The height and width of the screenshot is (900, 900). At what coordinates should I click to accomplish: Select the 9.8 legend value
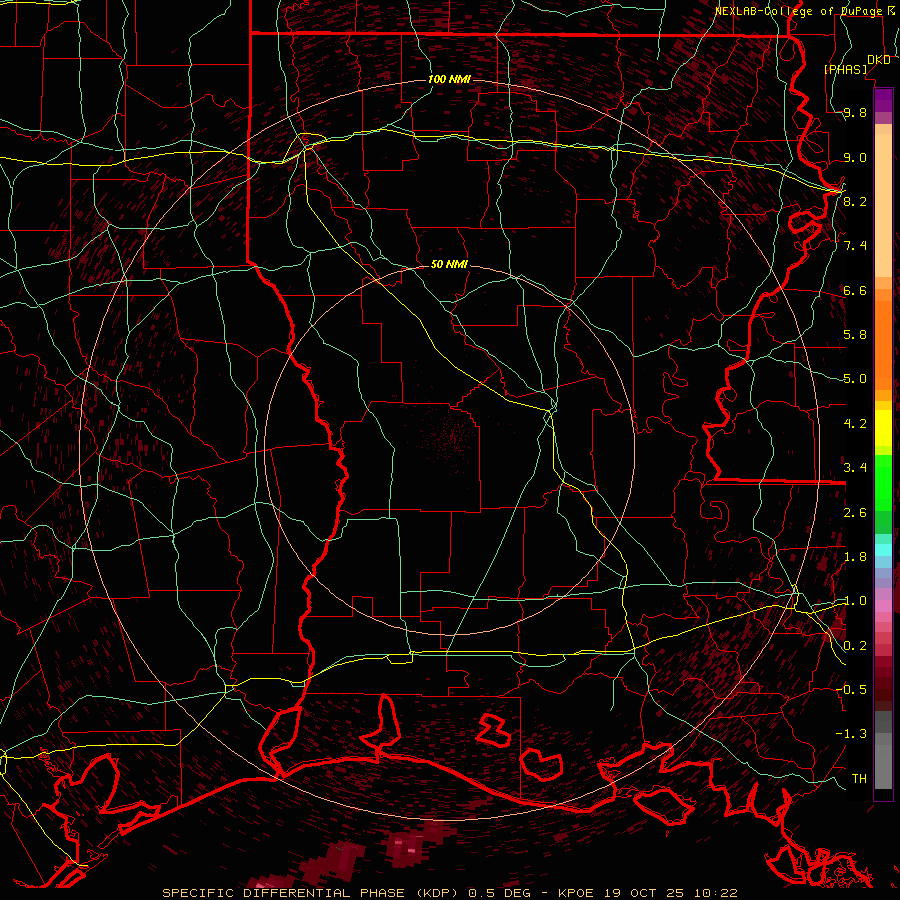855,112
